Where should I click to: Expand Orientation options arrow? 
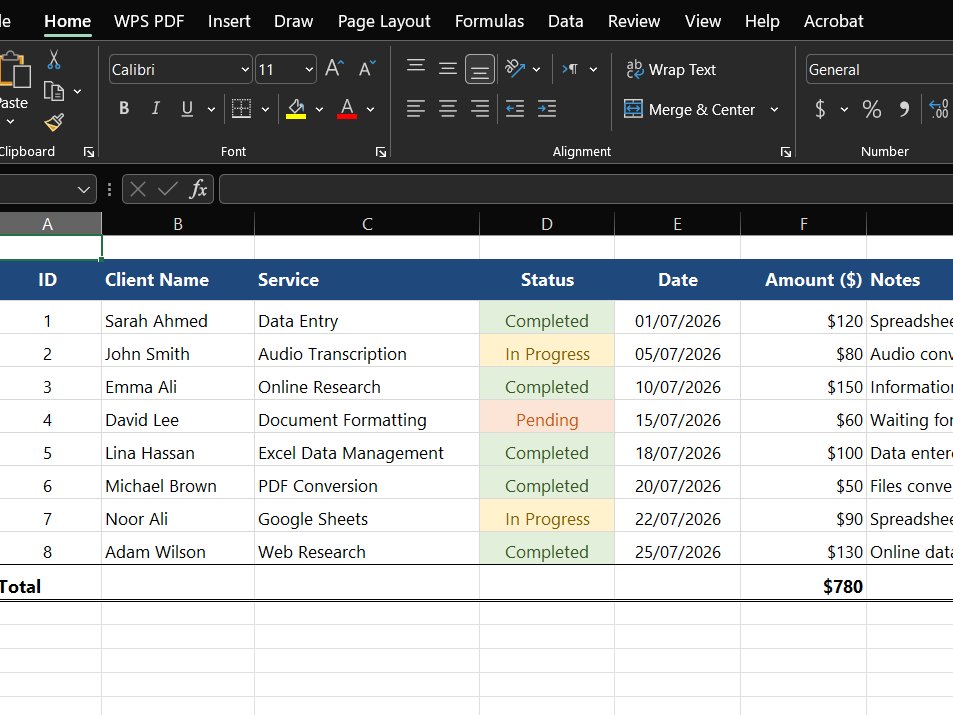(x=536, y=69)
